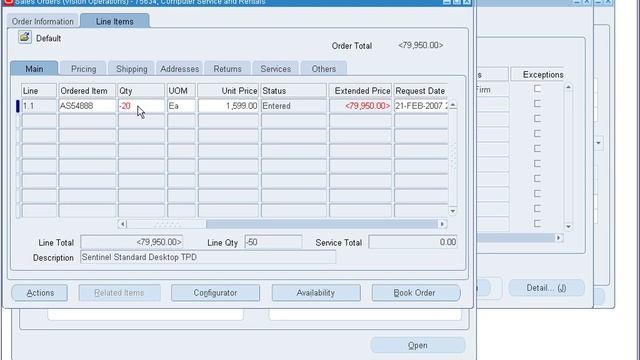Image resolution: width=640 pixels, height=360 pixels.
Task: Go to the Addresses sub-tab
Action: tap(180, 69)
